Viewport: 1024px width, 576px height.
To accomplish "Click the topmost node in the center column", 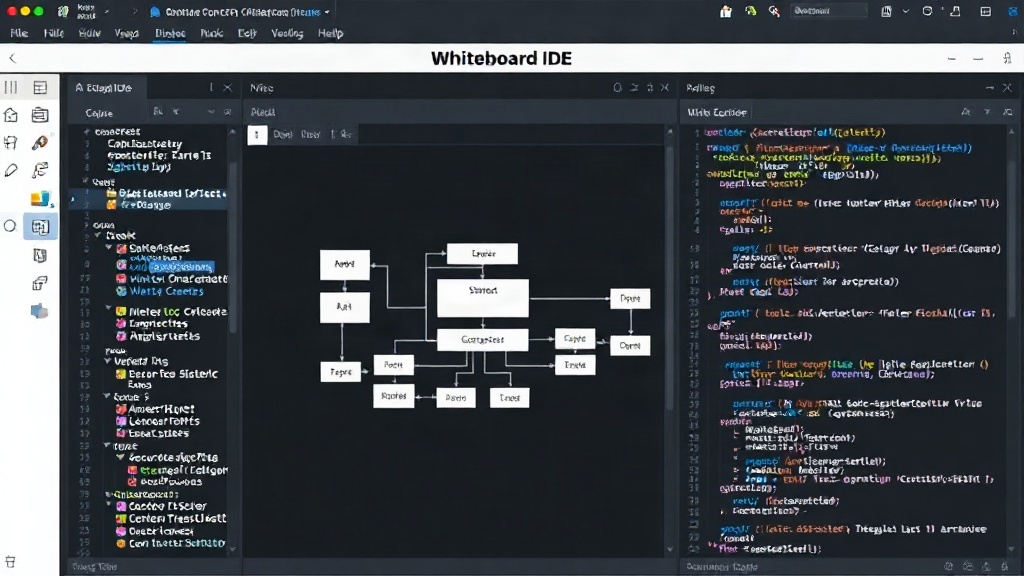I will click(x=483, y=253).
